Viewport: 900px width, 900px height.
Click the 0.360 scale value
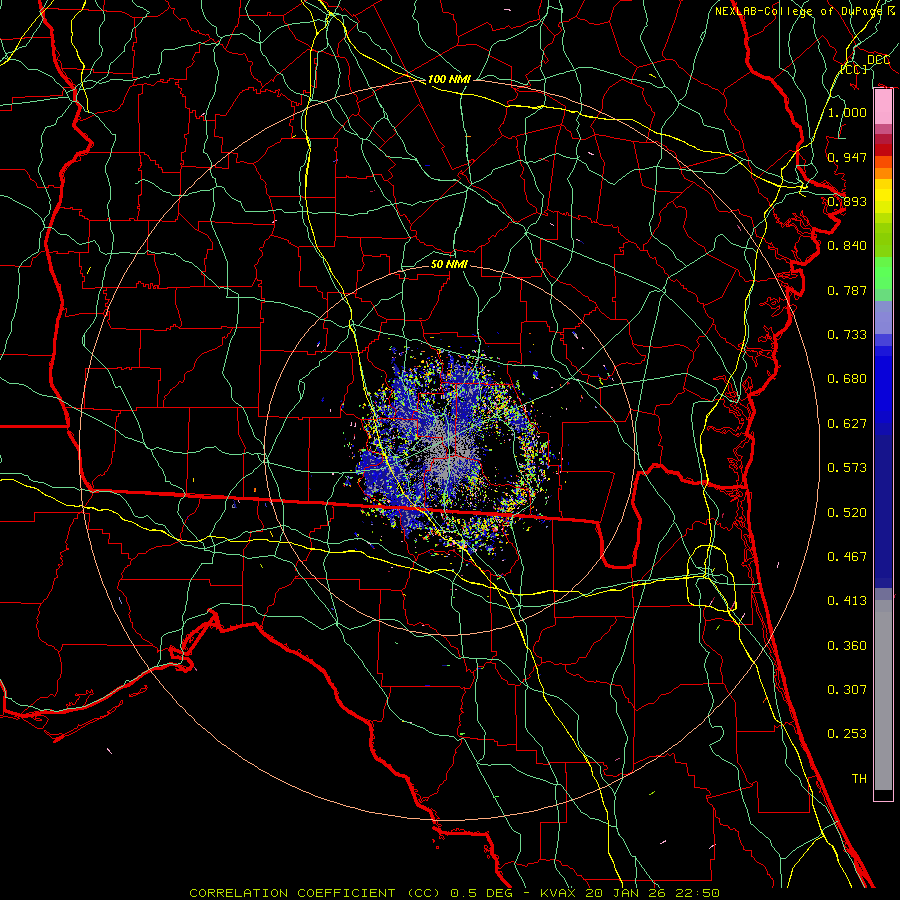[x=847, y=646]
